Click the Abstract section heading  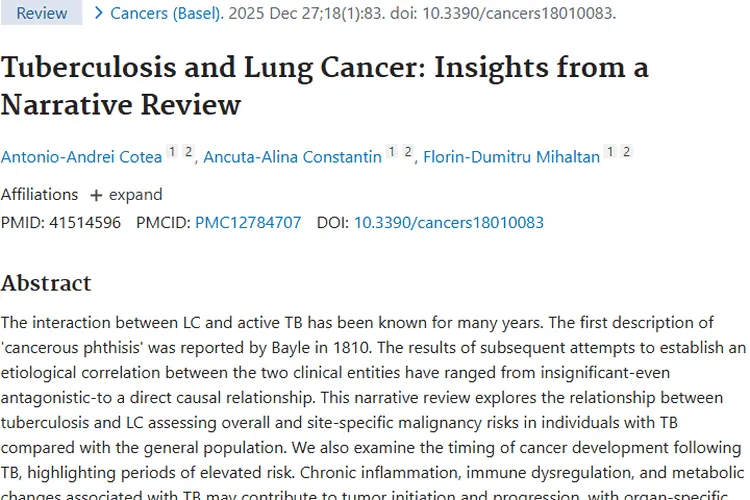46,283
